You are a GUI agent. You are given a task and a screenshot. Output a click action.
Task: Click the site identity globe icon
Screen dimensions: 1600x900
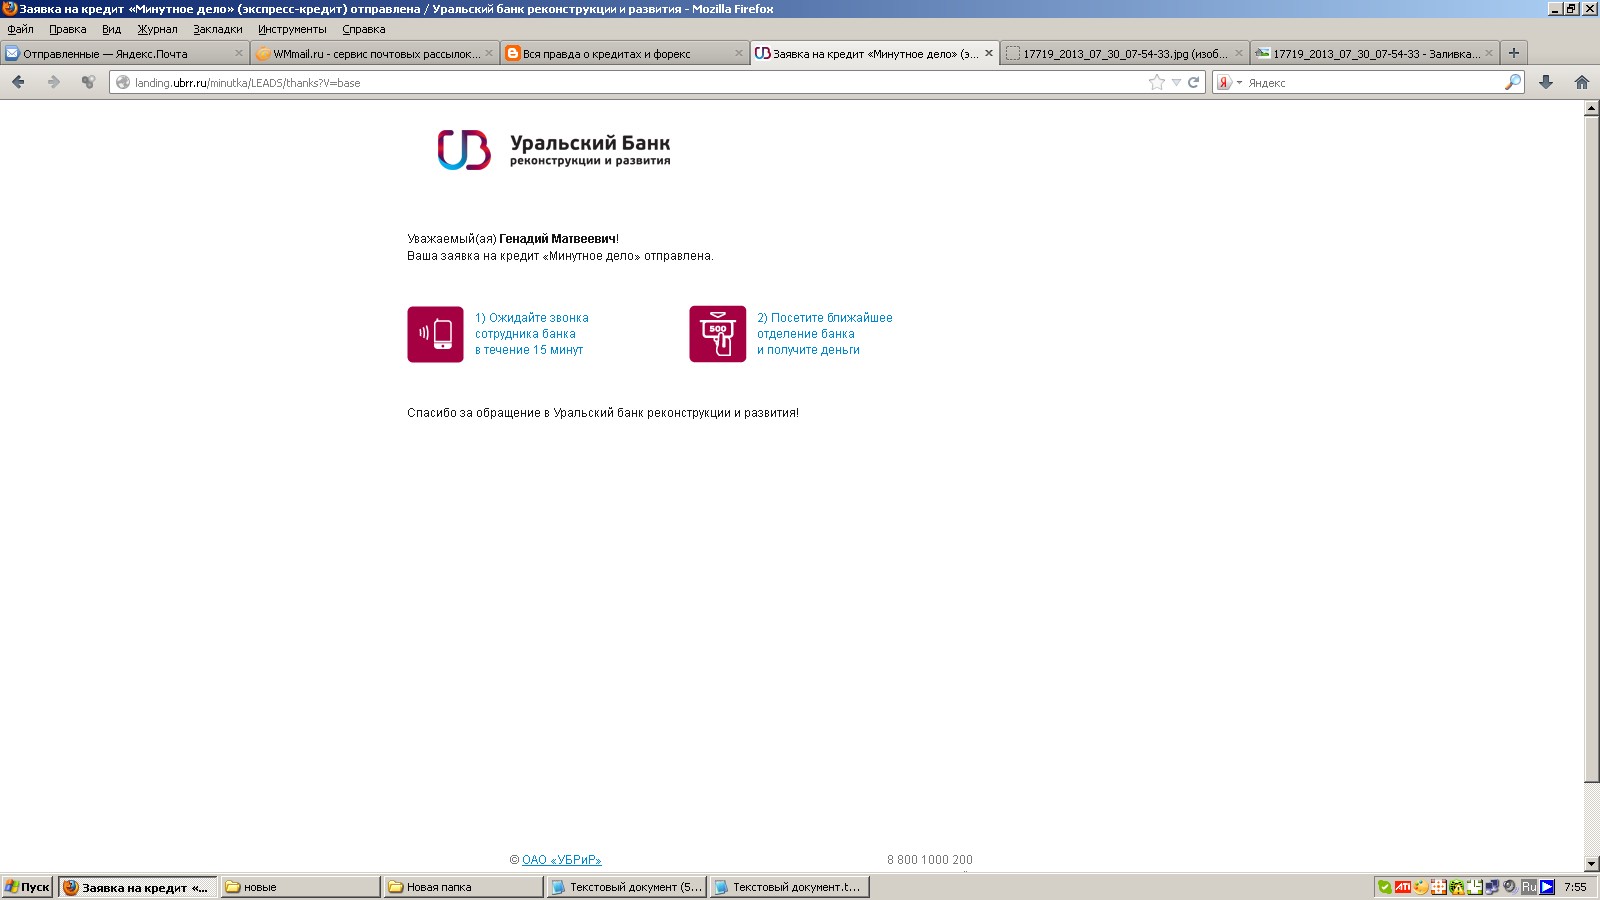[123, 83]
